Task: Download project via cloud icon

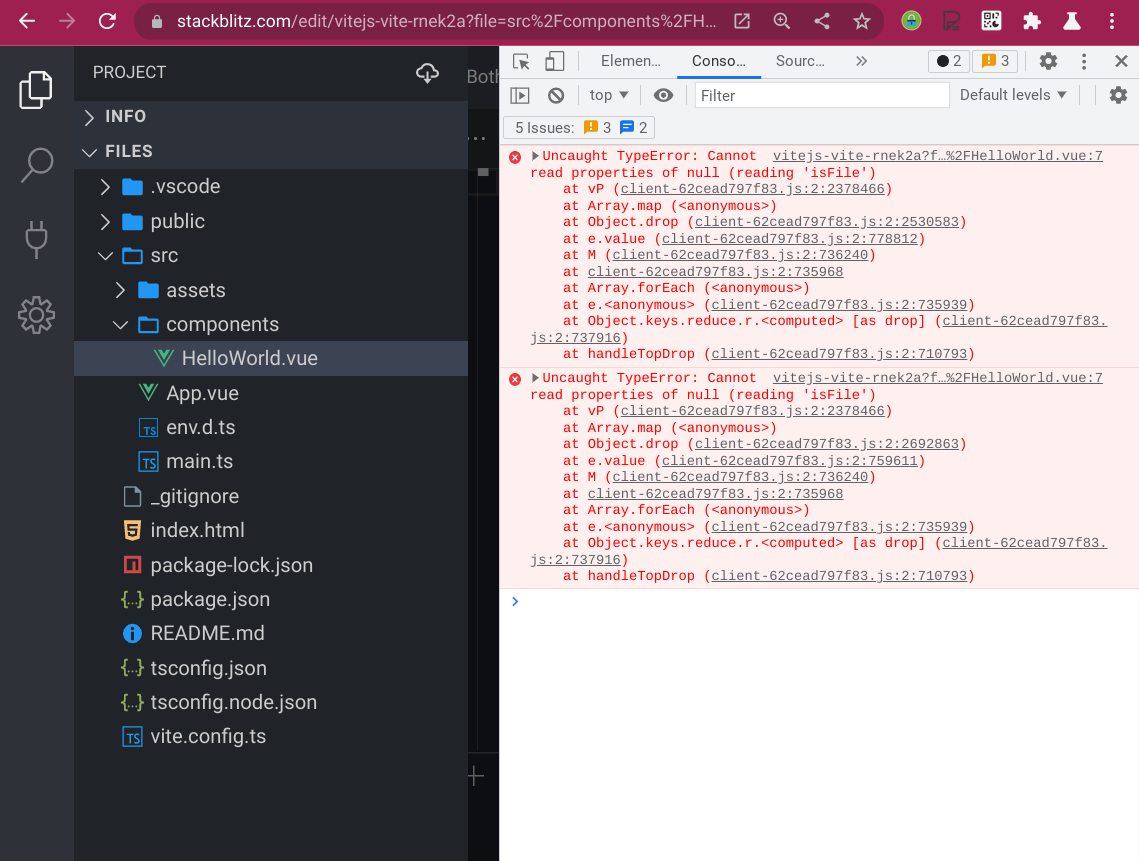Action: (427, 73)
